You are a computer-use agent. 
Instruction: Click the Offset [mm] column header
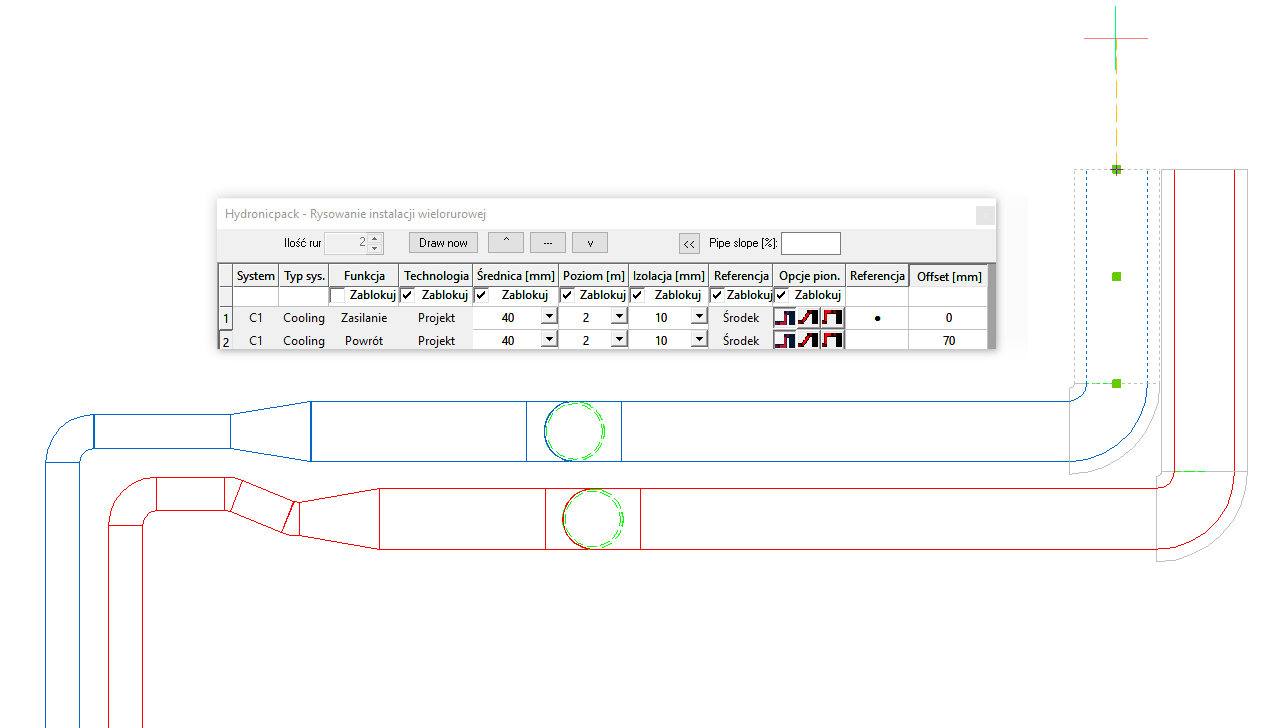tap(949, 277)
